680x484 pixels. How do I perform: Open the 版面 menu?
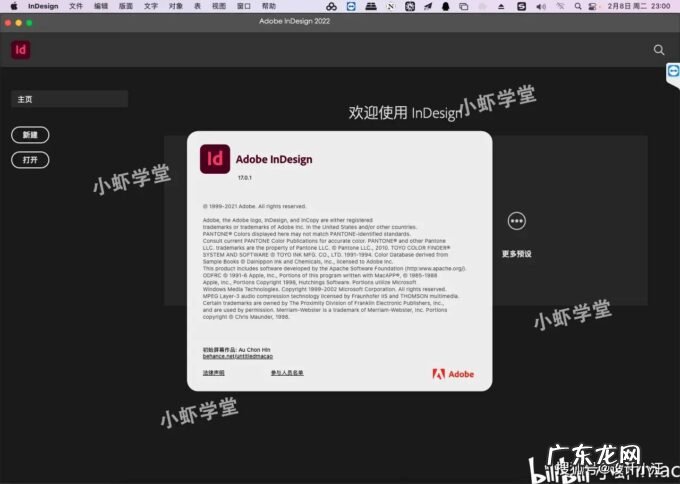126,6
